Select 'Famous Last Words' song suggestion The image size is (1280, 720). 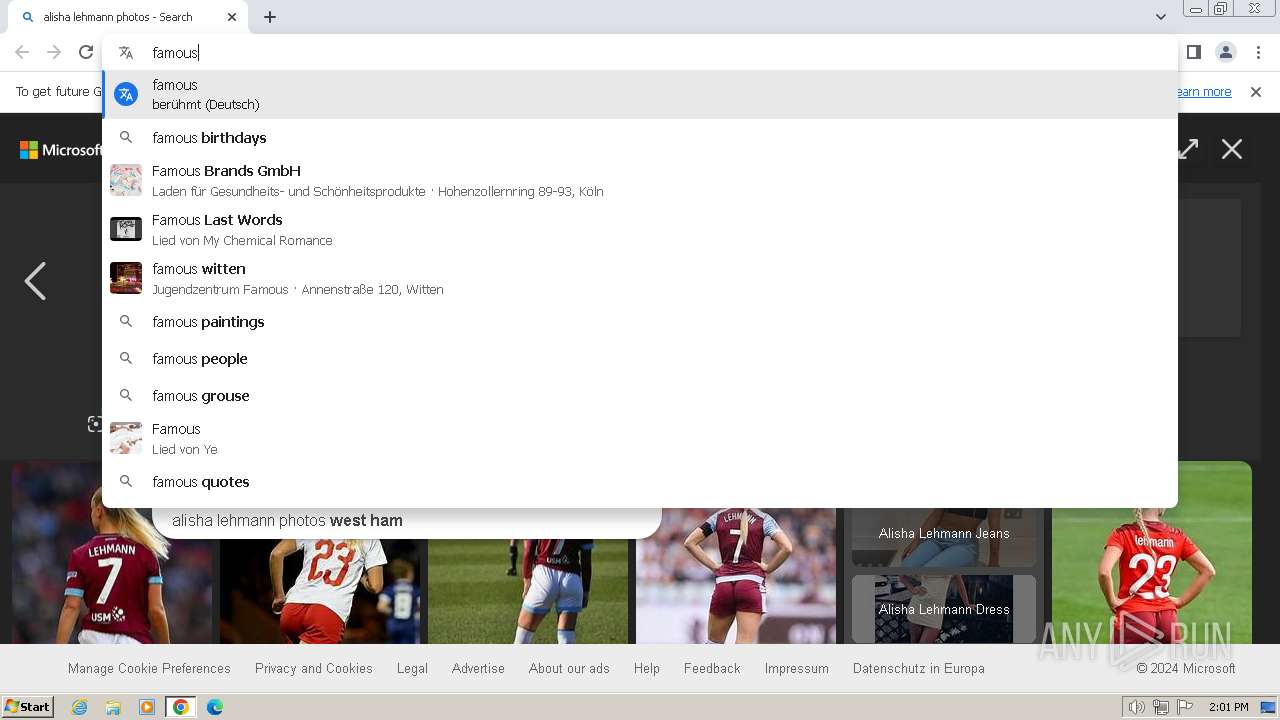[x=640, y=229]
